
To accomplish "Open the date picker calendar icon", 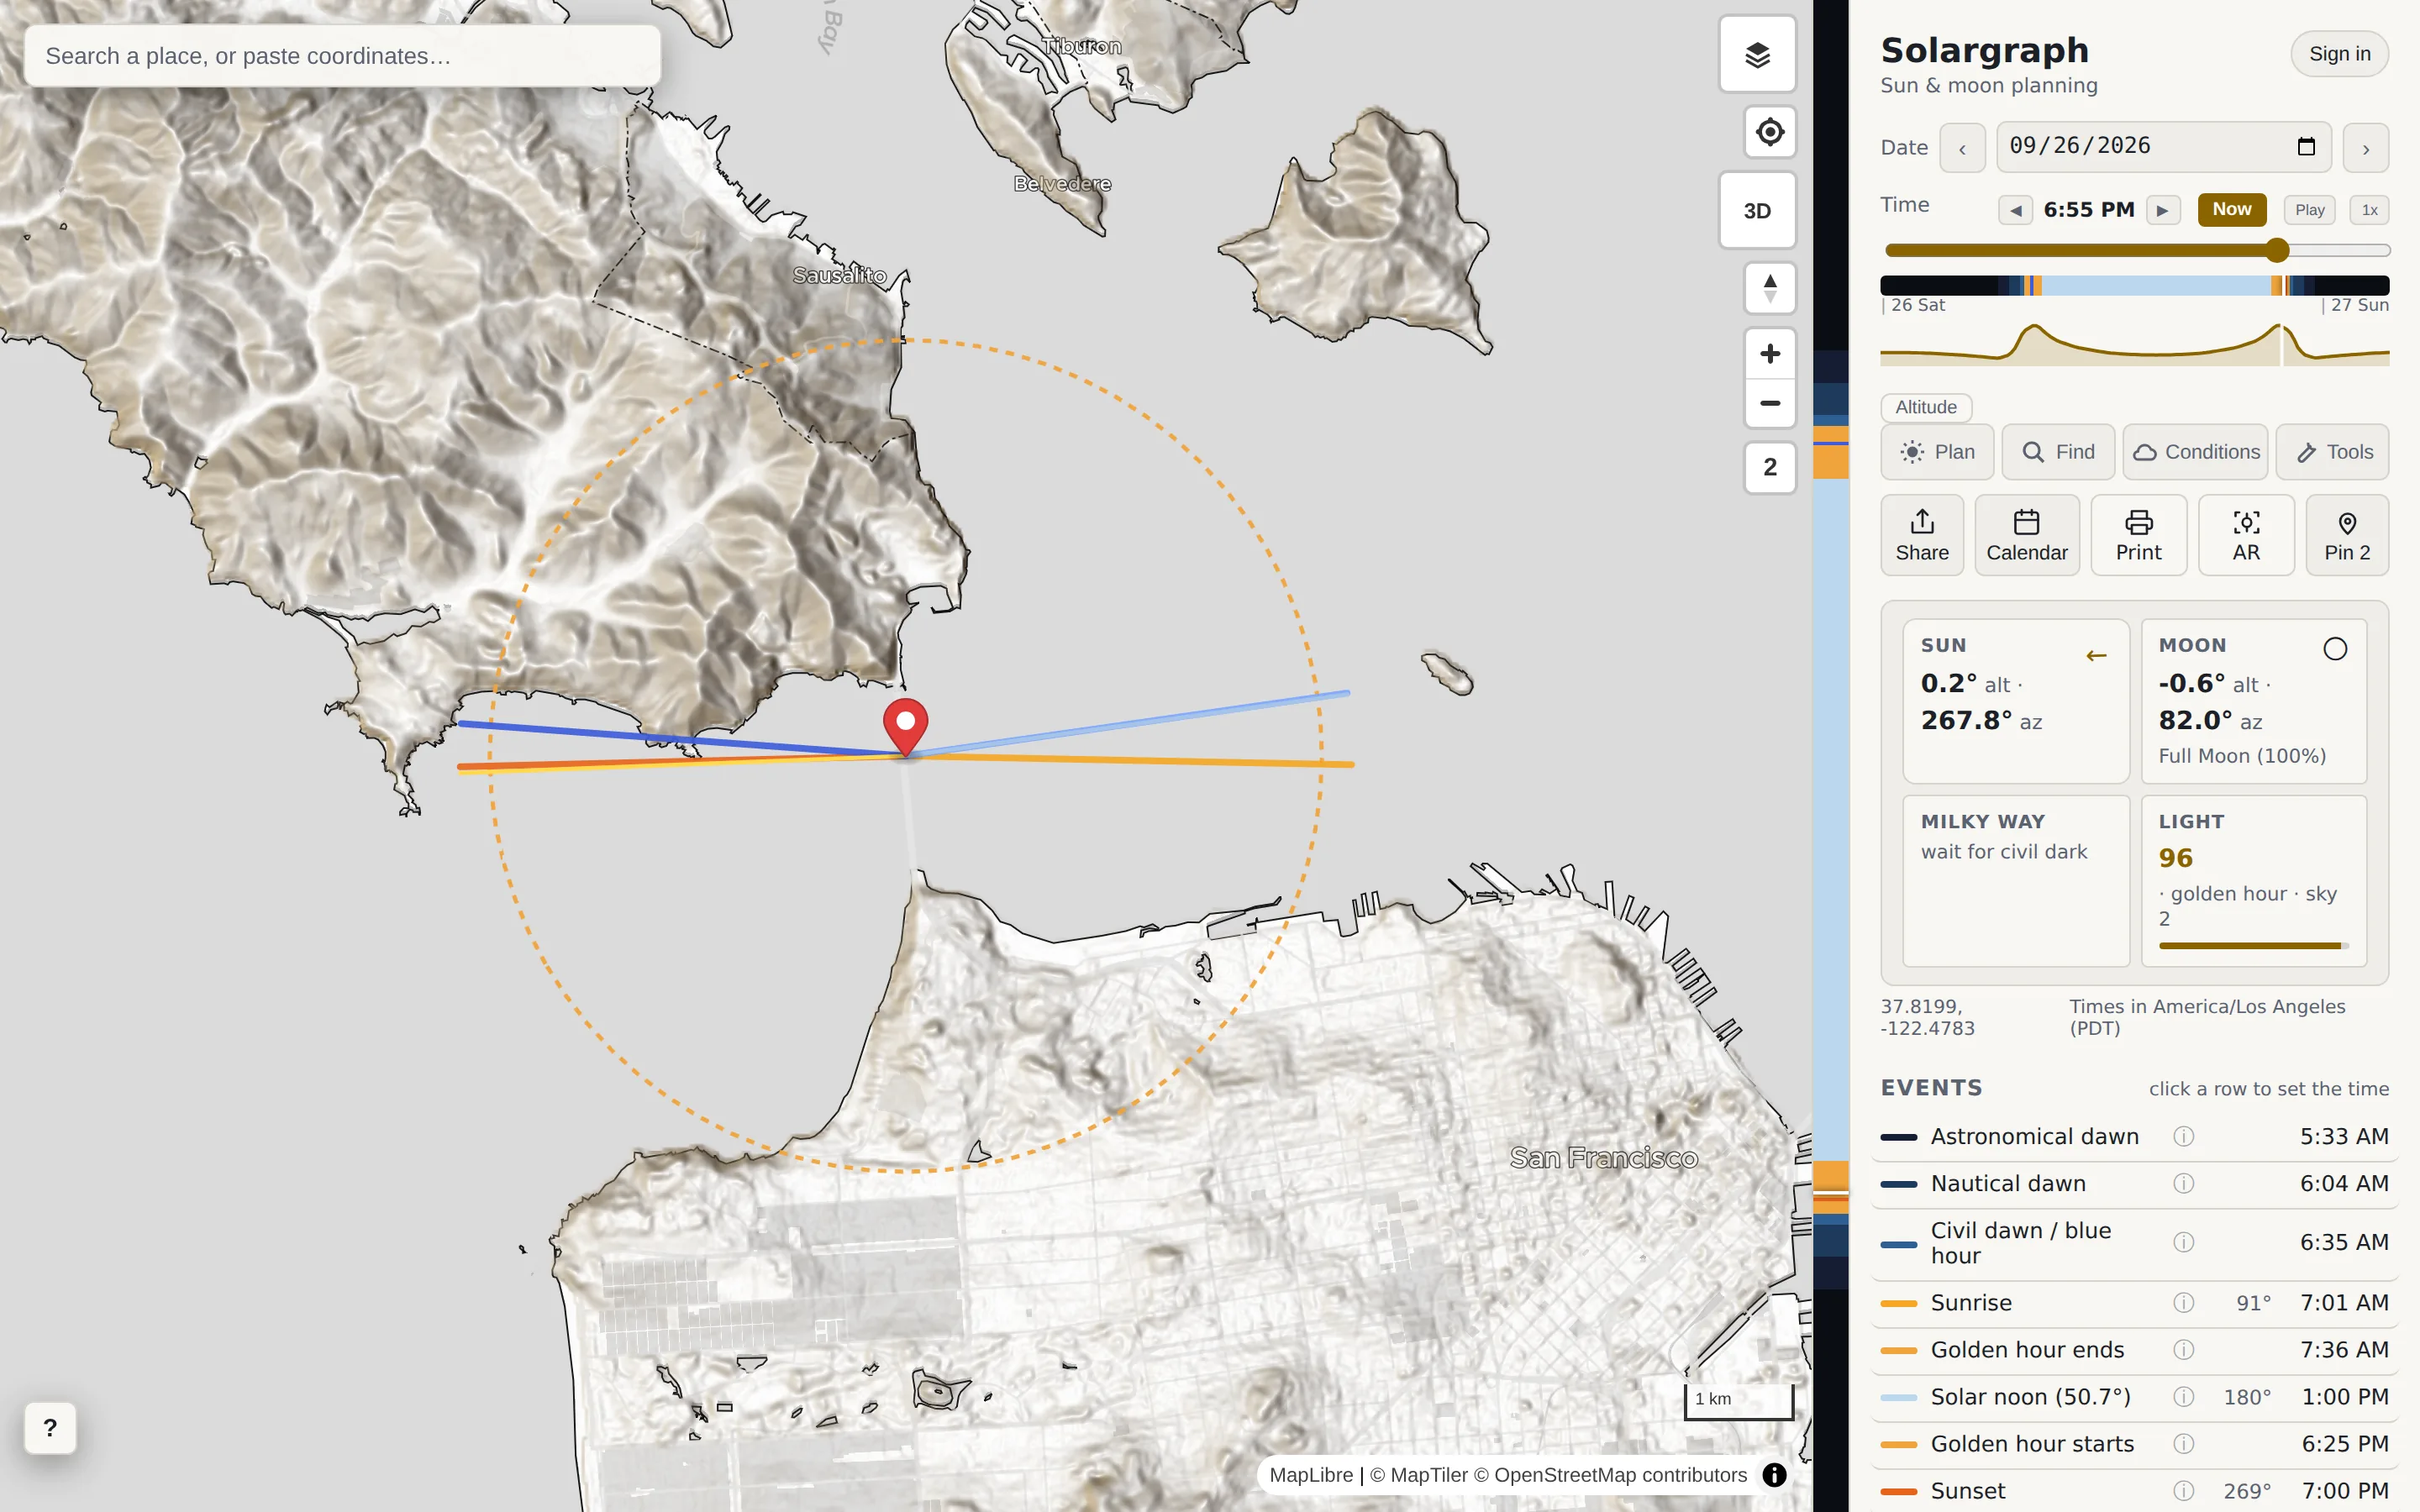I will click(x=2306, y=146).
